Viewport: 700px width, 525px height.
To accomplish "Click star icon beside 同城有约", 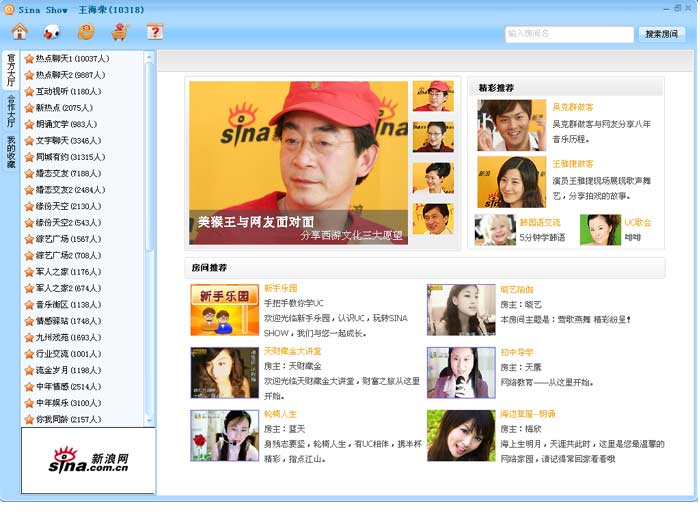I will pyautogui.click(x=29, y=157).
